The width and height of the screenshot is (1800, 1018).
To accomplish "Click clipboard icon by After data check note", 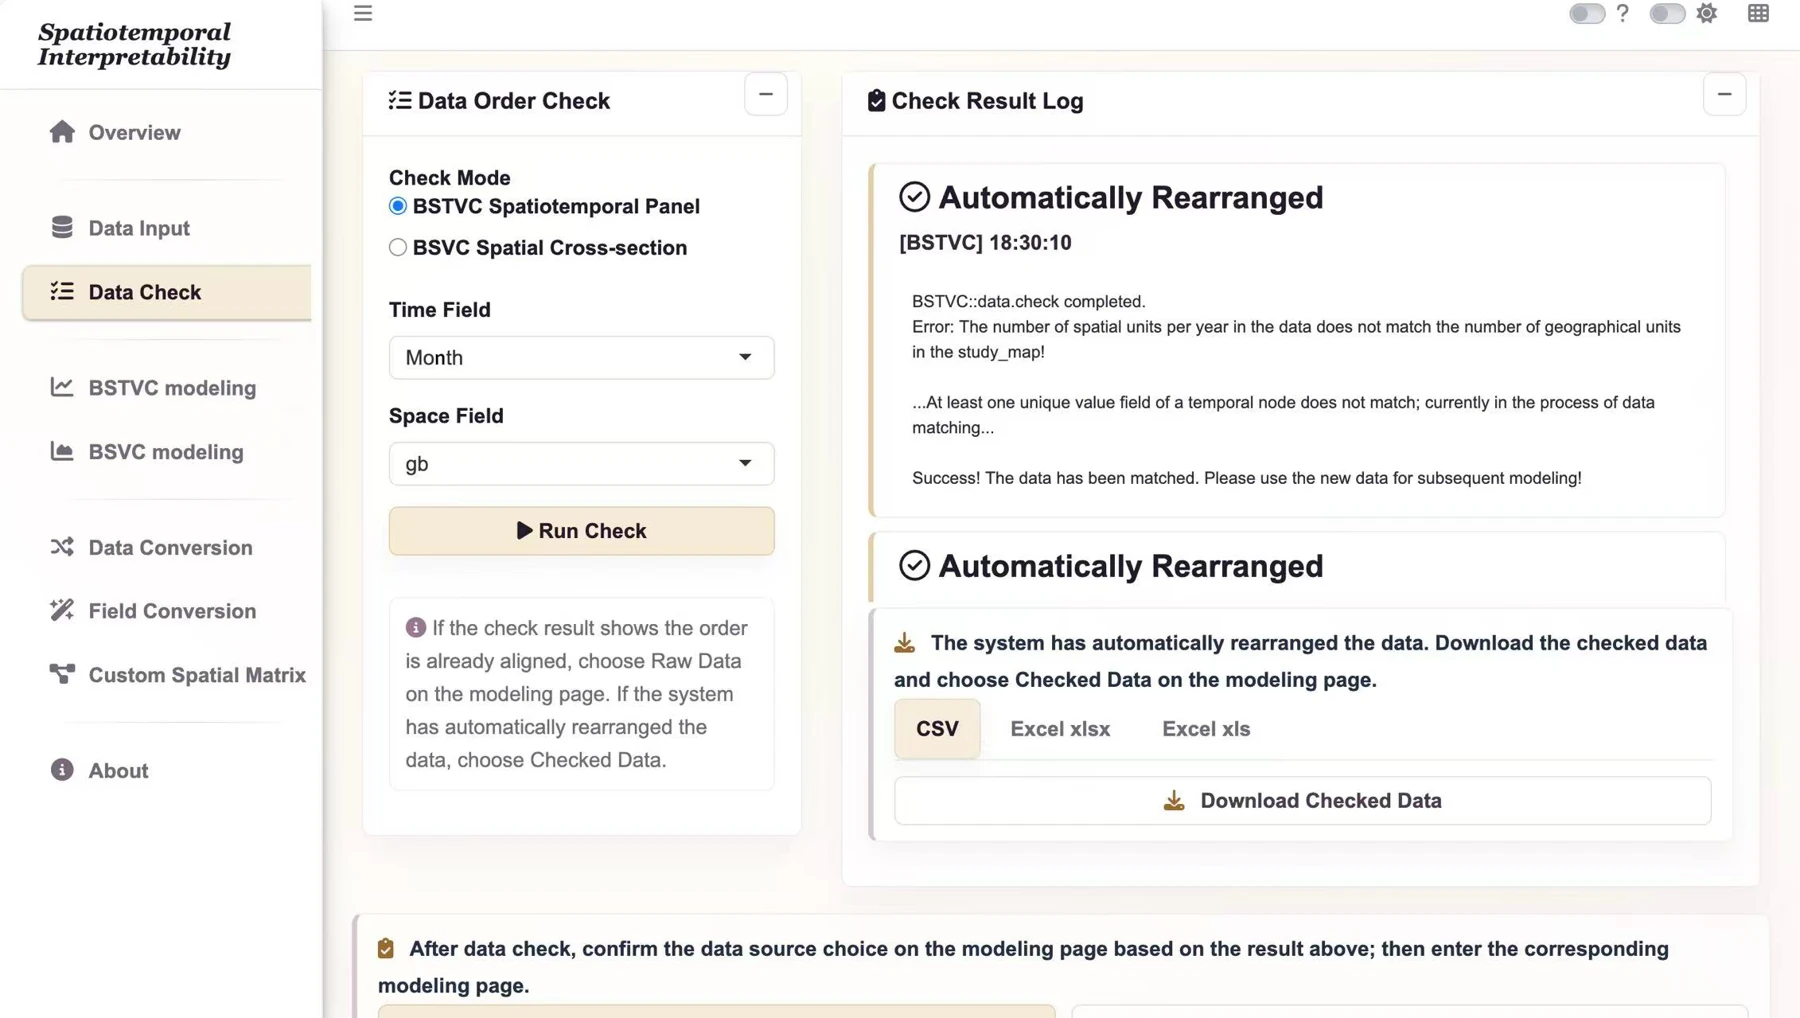I will pos(386,948).
